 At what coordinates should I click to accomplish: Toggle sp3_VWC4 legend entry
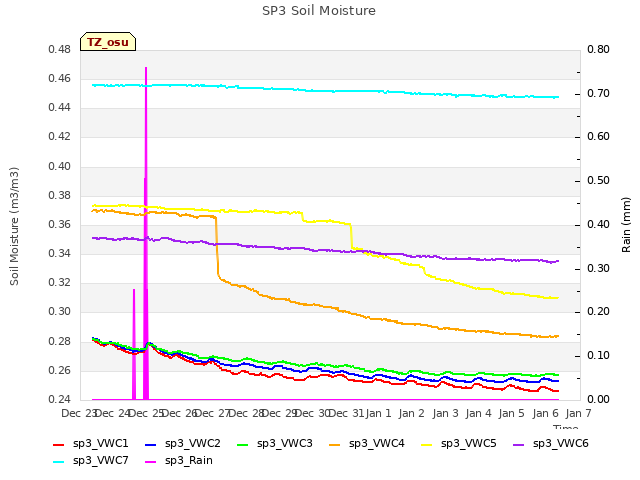(x=367, y=444)
